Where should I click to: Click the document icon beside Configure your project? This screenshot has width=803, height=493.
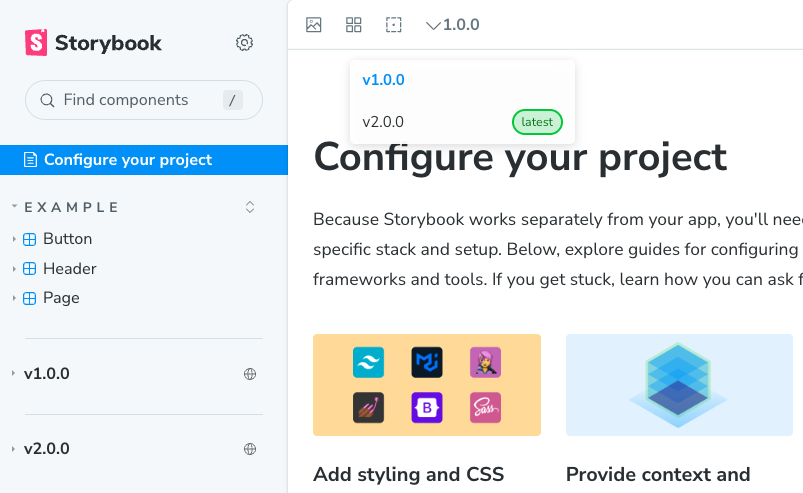point(30,160)
